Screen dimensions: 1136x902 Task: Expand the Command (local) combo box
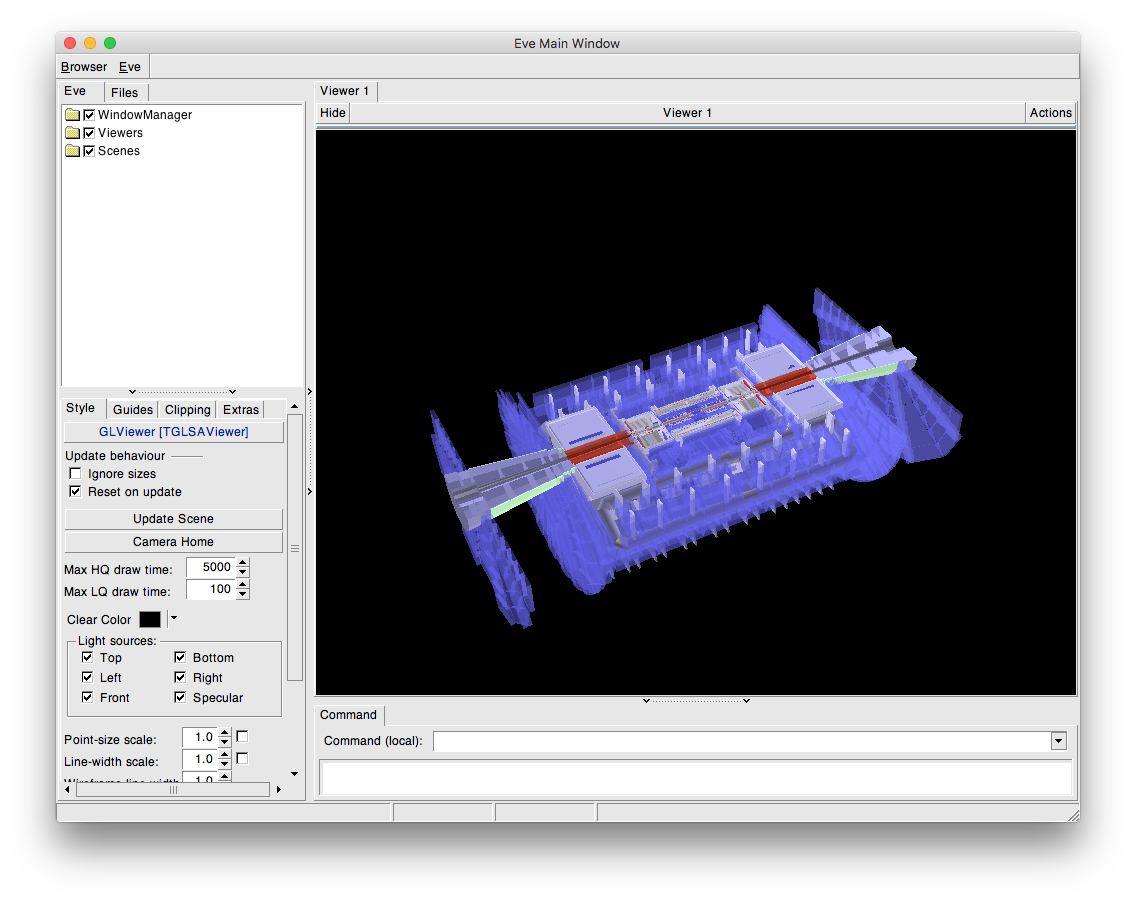coord(1058,741)
